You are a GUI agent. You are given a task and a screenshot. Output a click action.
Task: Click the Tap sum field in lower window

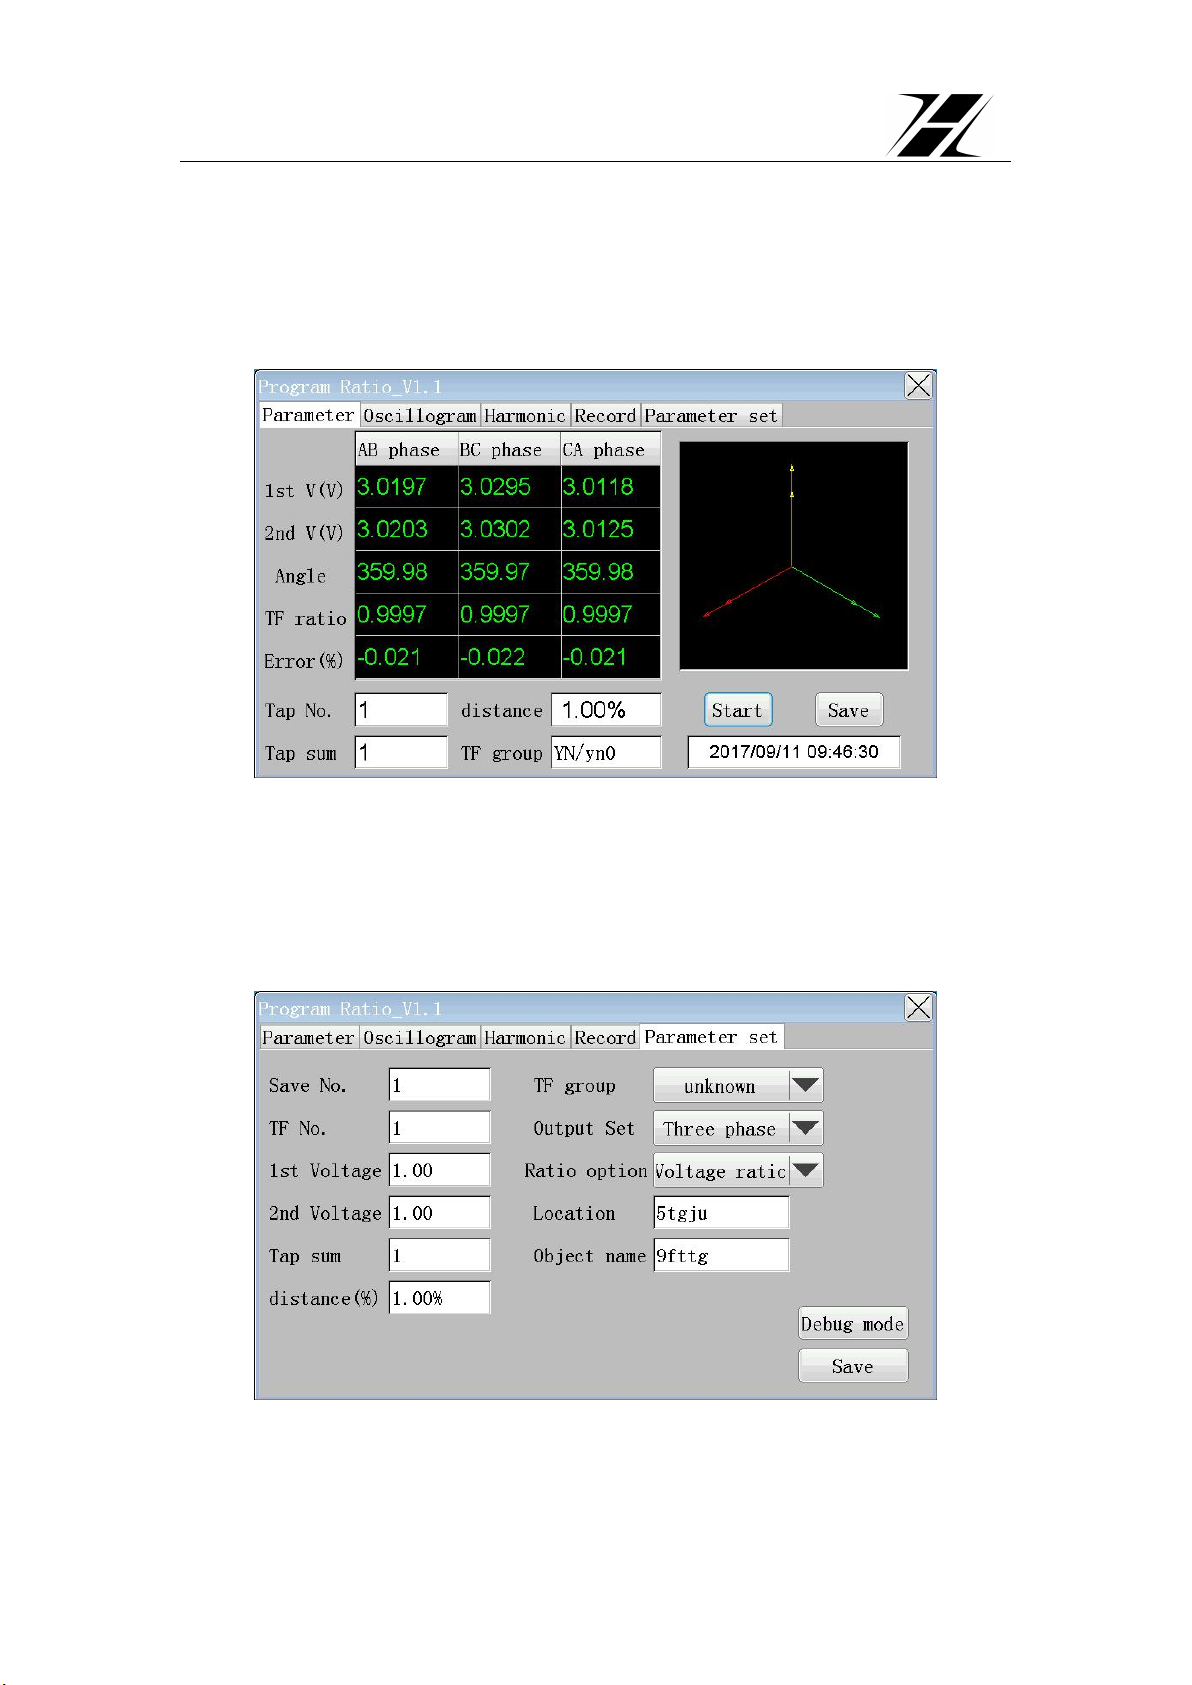coord(440,1255)
